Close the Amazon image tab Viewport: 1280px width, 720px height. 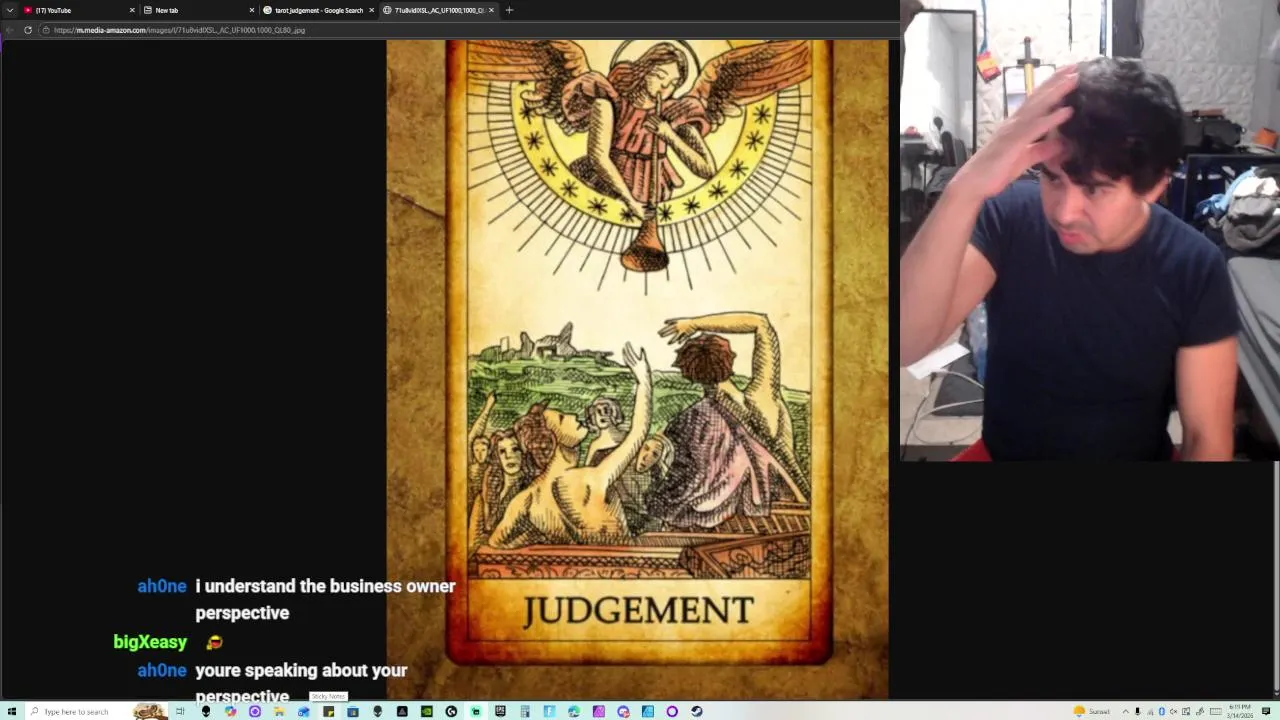(491, 10)
